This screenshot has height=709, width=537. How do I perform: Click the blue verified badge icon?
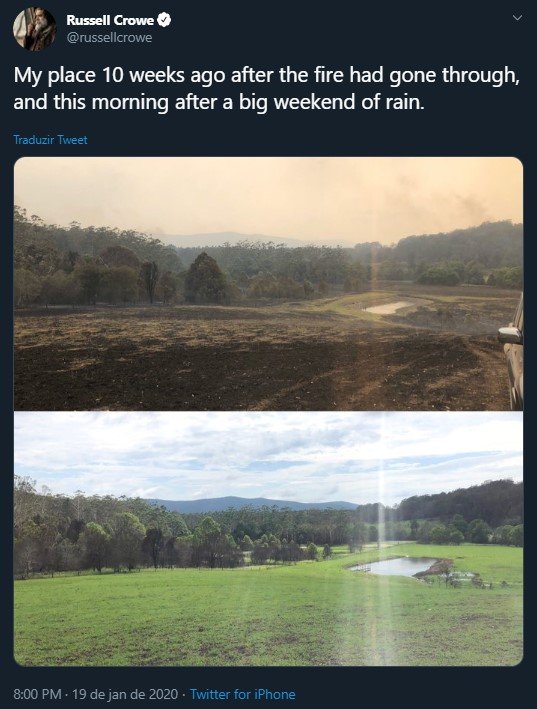164,20
